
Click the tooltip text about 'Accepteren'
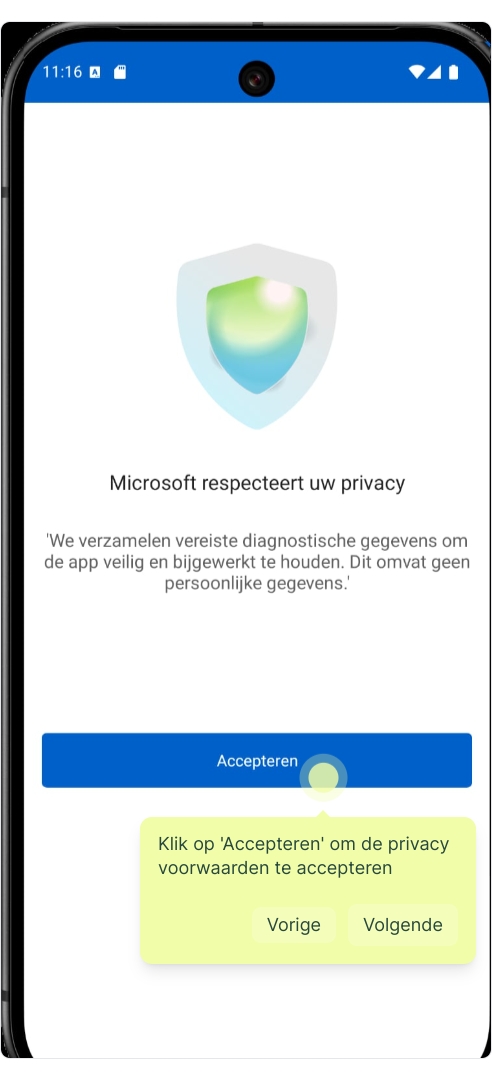click(x=304, y=855)
